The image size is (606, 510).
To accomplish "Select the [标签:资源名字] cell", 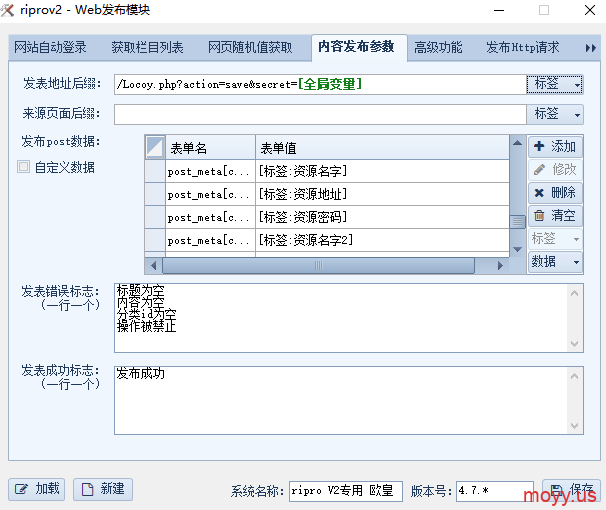I will pos(382,171).
